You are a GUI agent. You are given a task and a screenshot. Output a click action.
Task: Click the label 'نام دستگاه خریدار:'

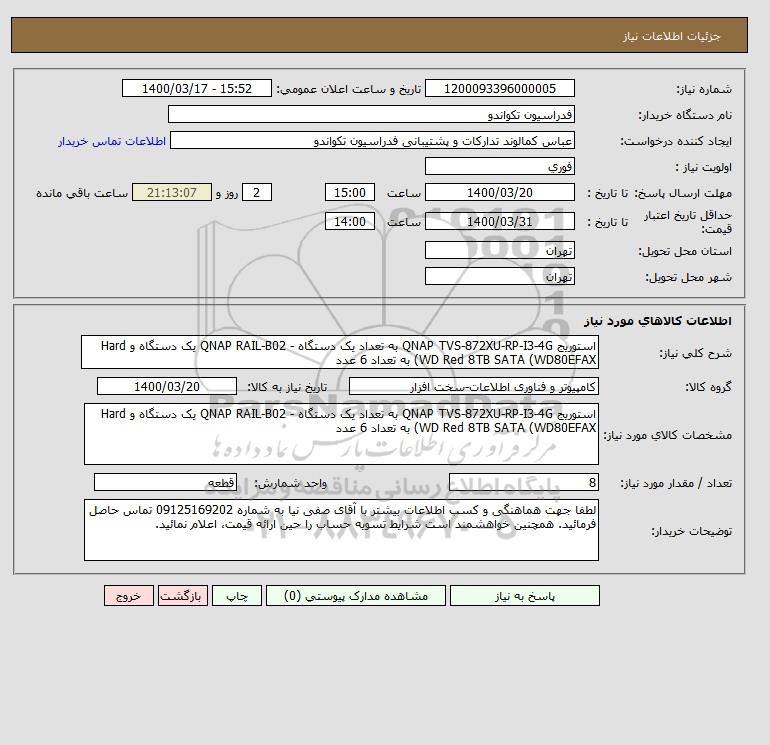point(685,115)
